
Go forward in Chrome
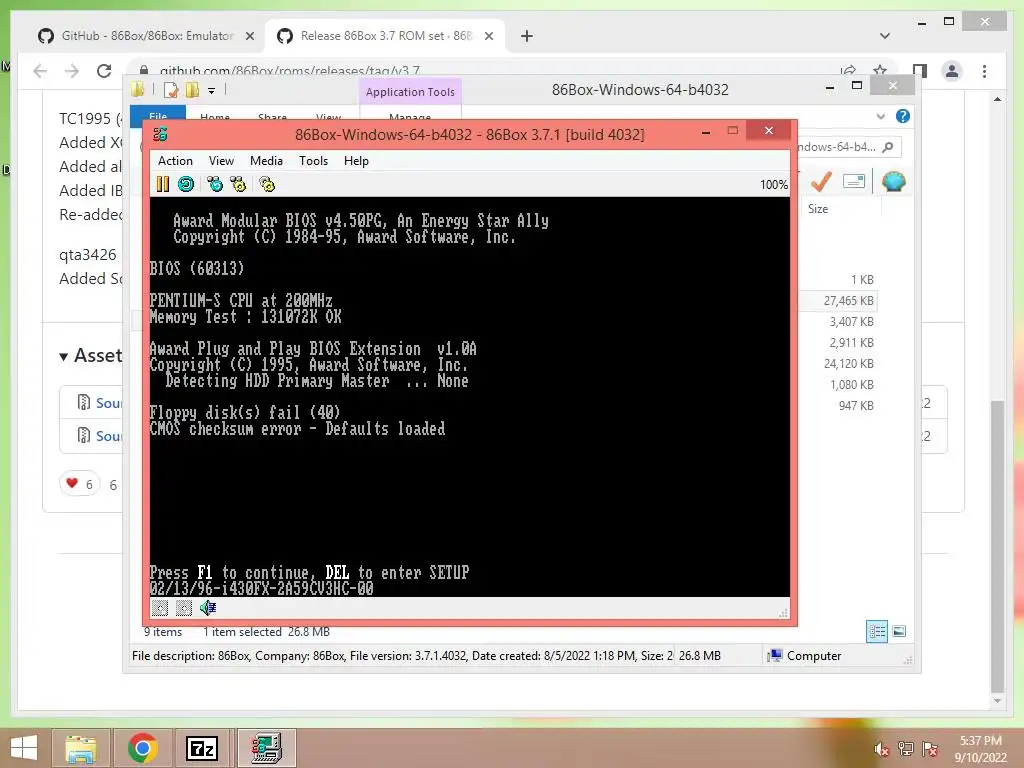[72, 71]
